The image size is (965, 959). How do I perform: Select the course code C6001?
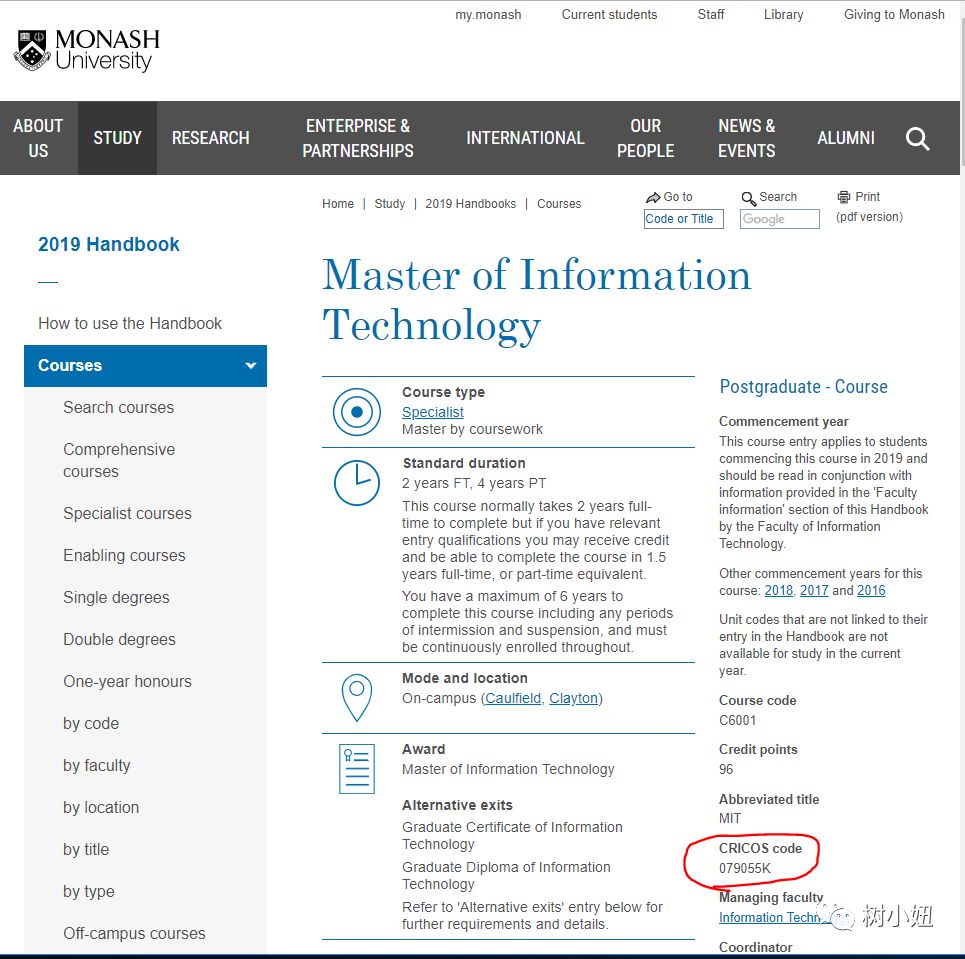(x=737, y=720)
